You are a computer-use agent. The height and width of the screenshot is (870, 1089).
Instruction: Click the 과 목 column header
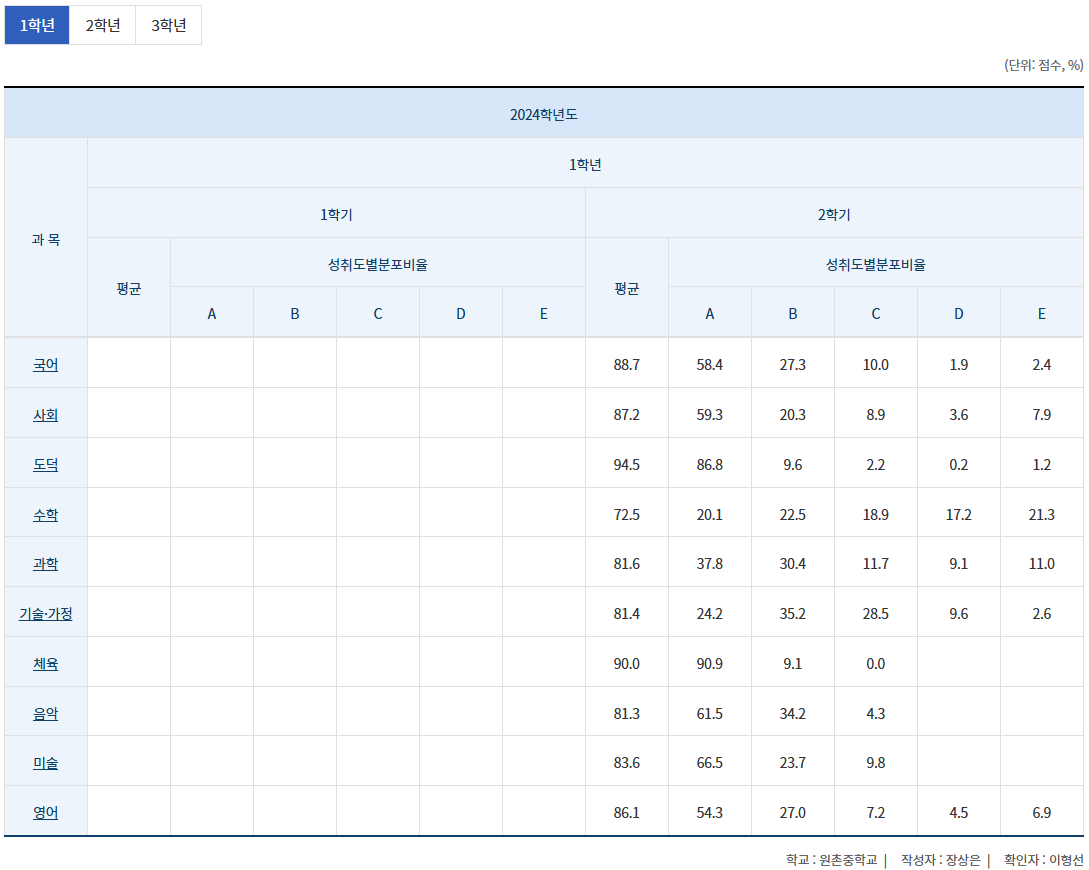coord(46,239)
